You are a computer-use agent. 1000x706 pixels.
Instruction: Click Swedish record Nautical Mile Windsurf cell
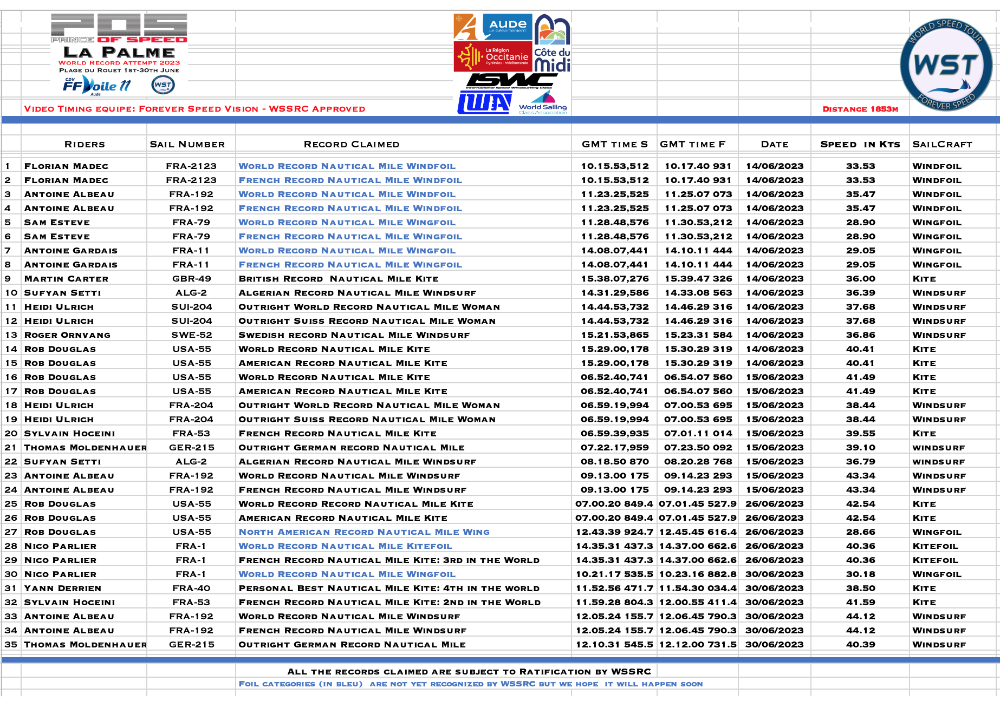[354, 335]
